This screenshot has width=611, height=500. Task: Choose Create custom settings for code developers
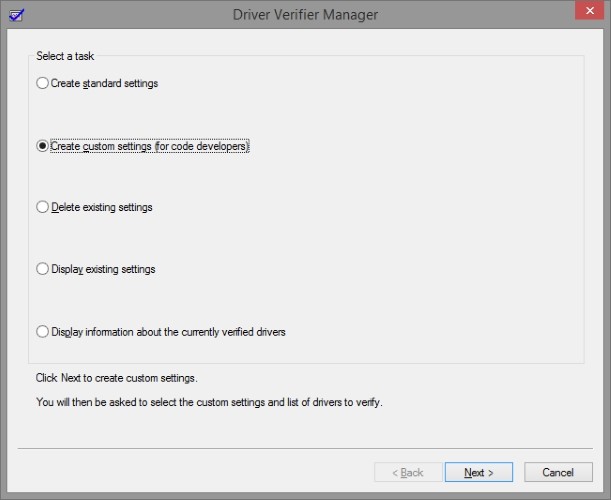click(x=143, y=146)
